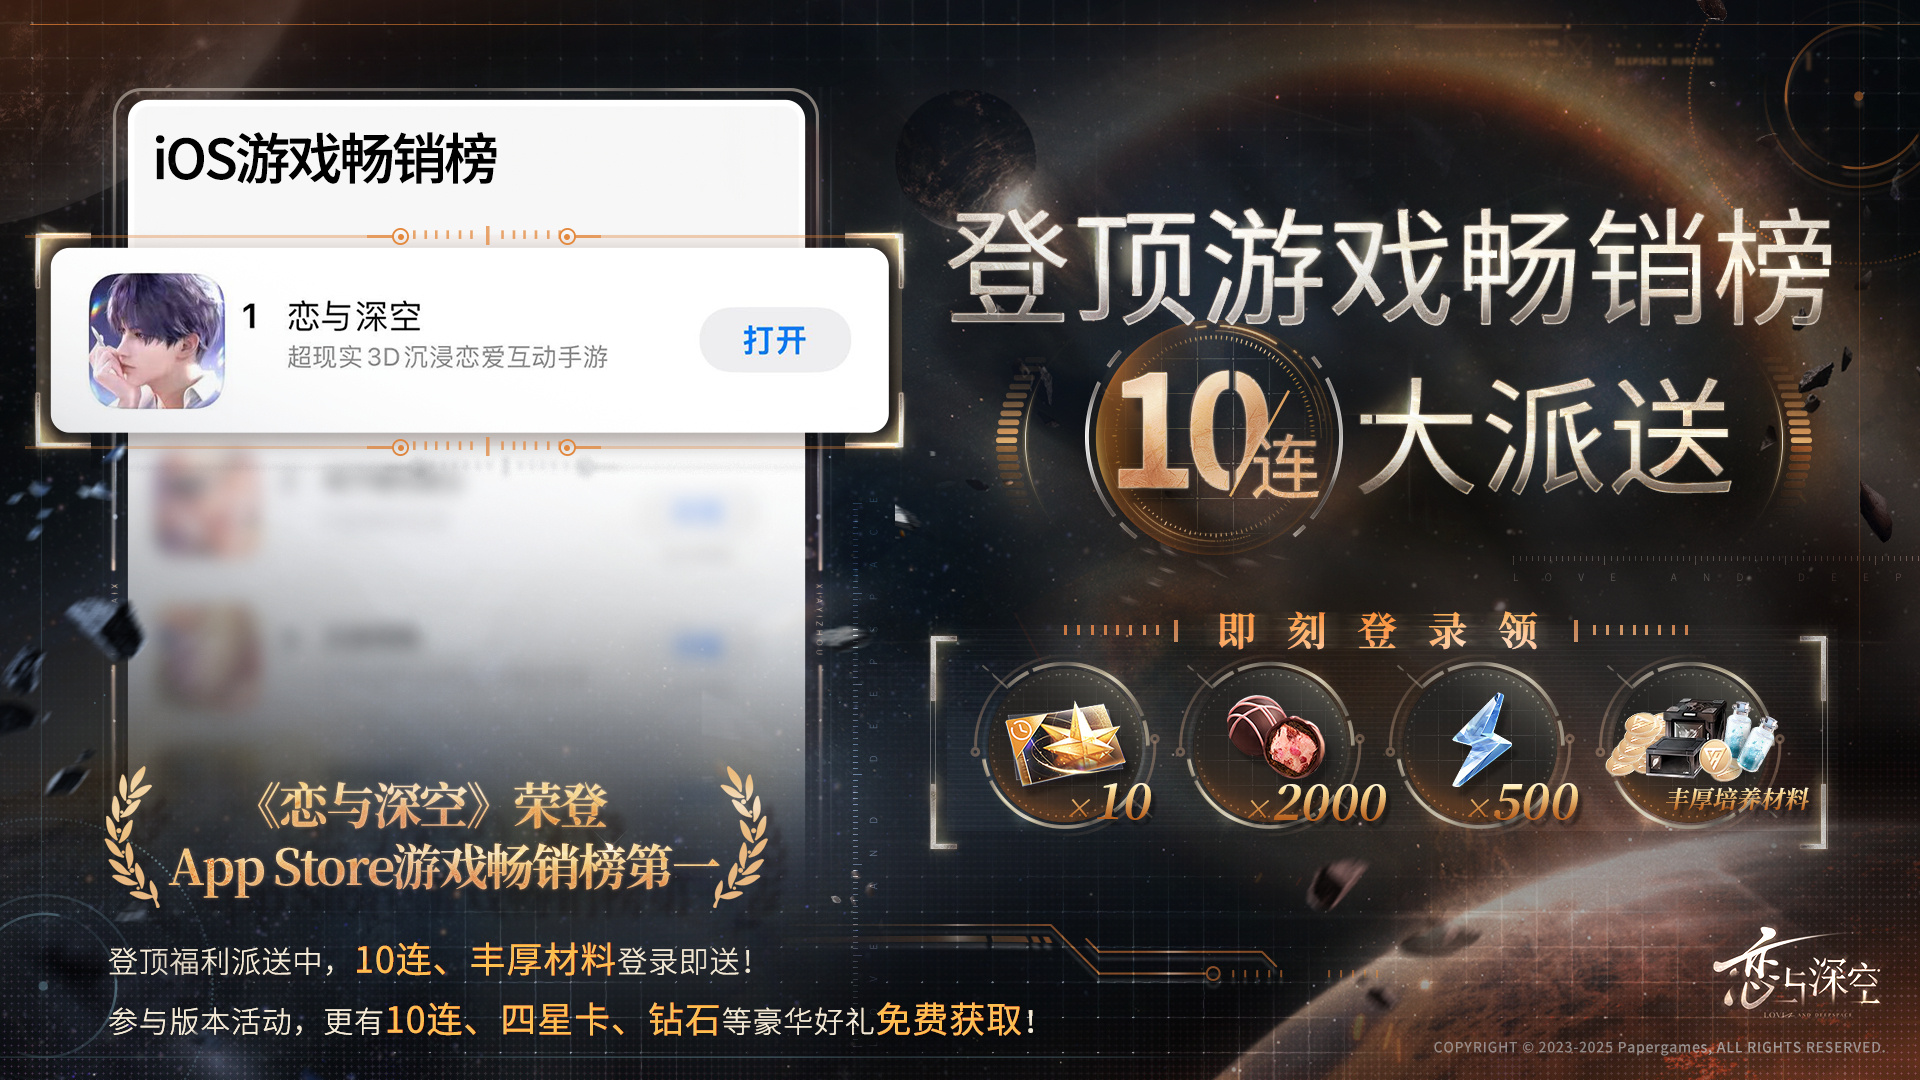Tap the blue 打开 button

[775, 340]
